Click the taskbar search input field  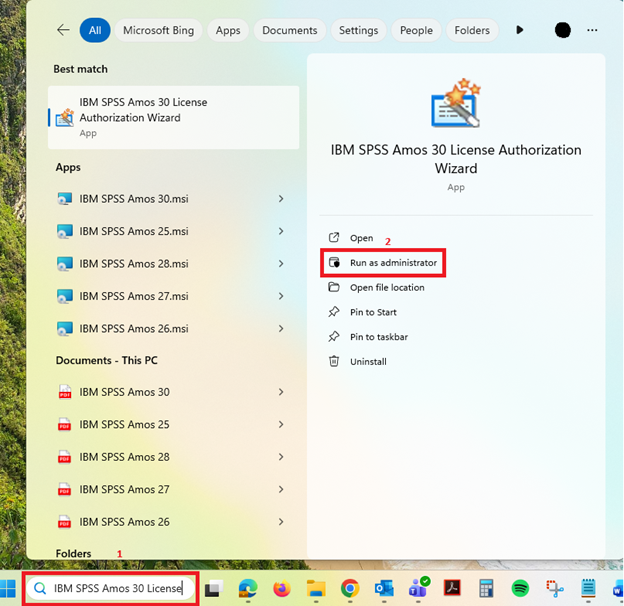[117, 588]
